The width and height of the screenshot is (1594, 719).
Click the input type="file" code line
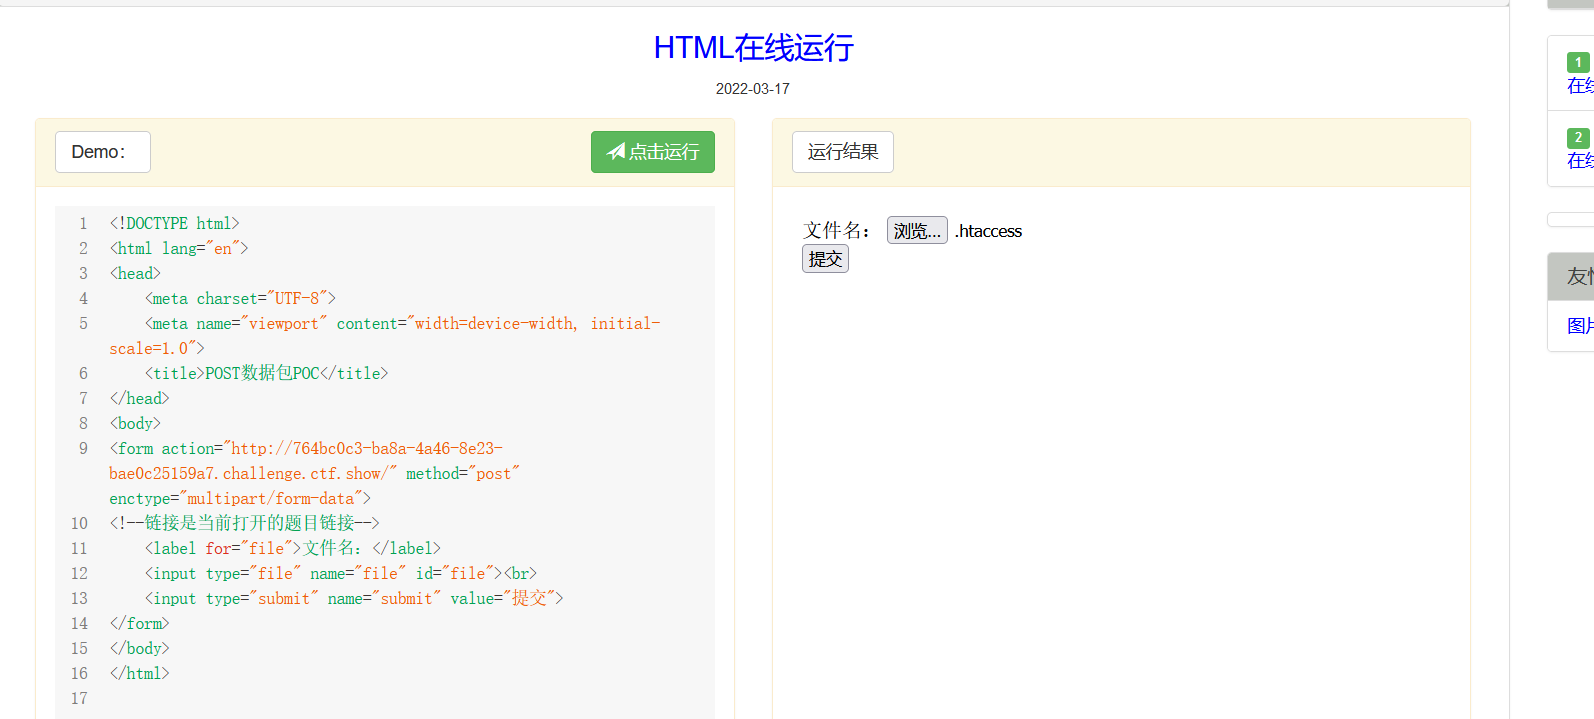[x=341, y=573]
